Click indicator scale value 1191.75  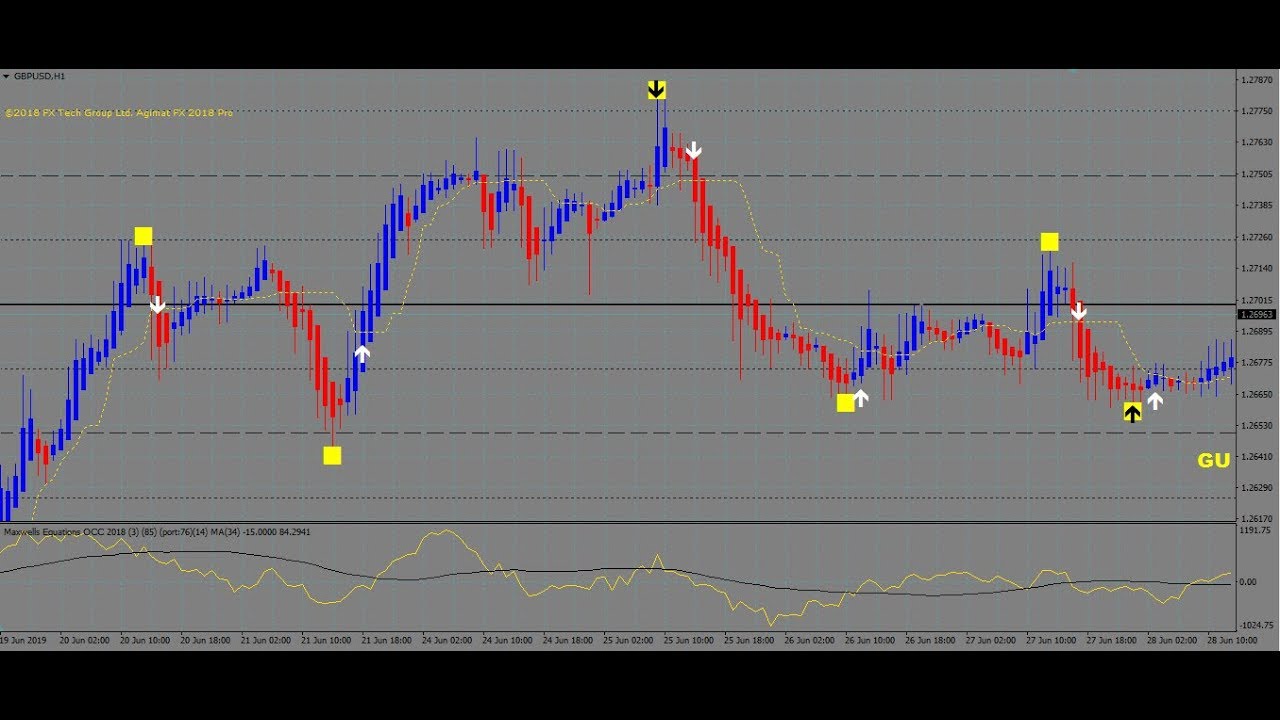pos(1254,531)
